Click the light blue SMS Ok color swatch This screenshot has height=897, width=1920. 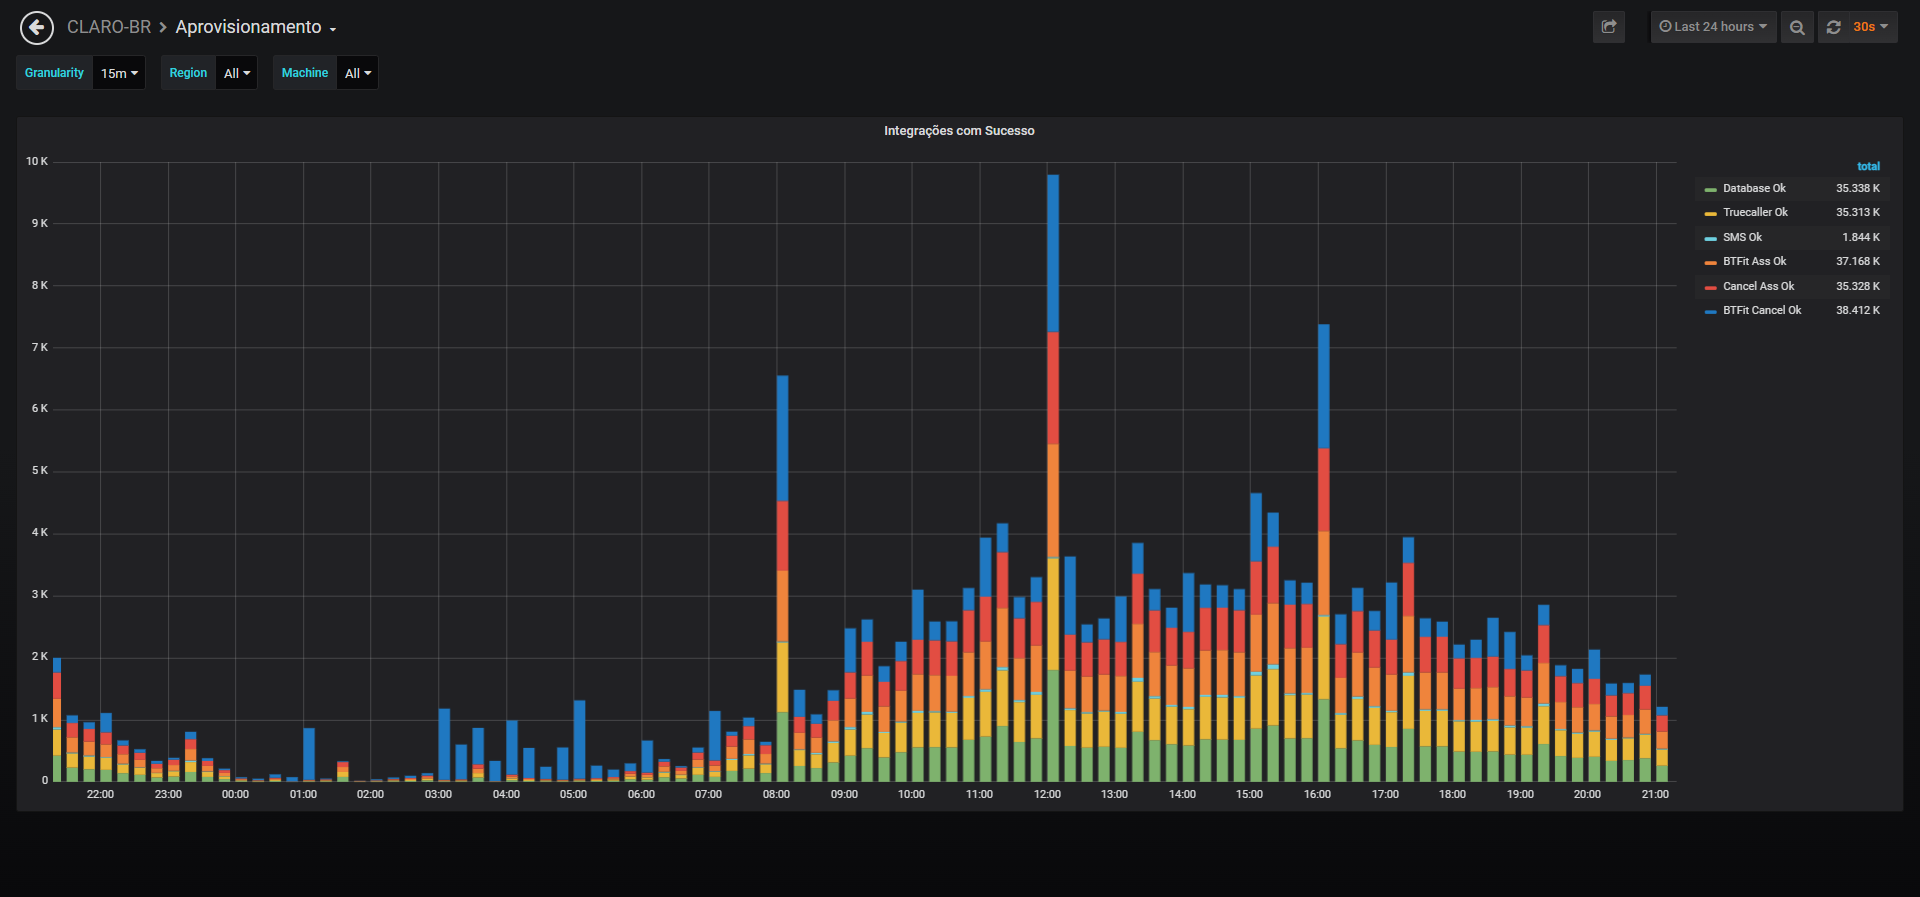pos(1710,238)
